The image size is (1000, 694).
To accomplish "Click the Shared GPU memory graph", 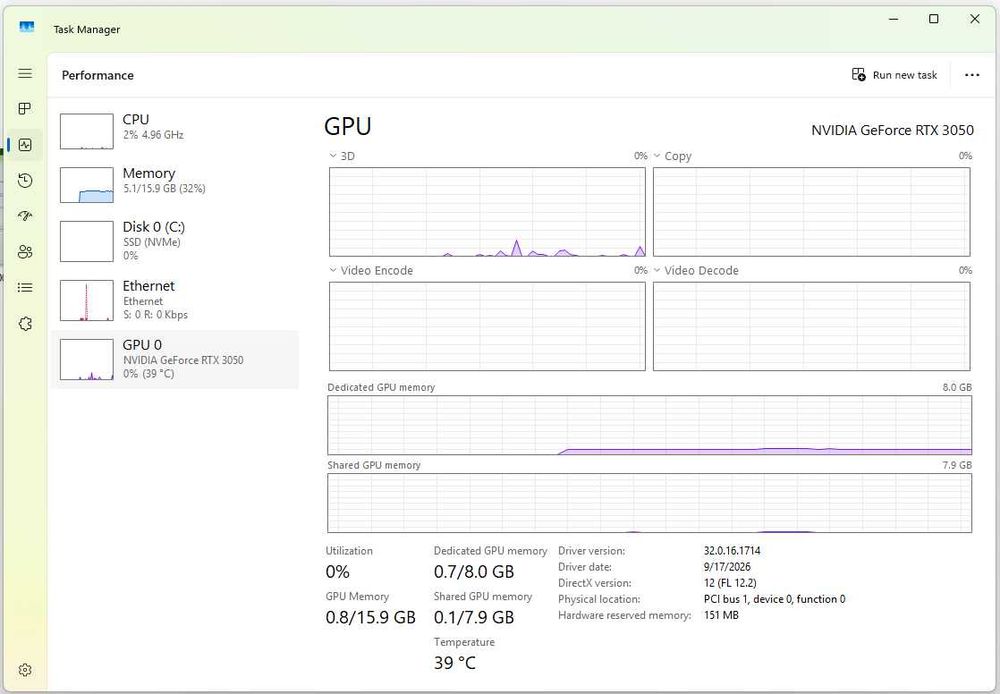I will tap(649, 503).
